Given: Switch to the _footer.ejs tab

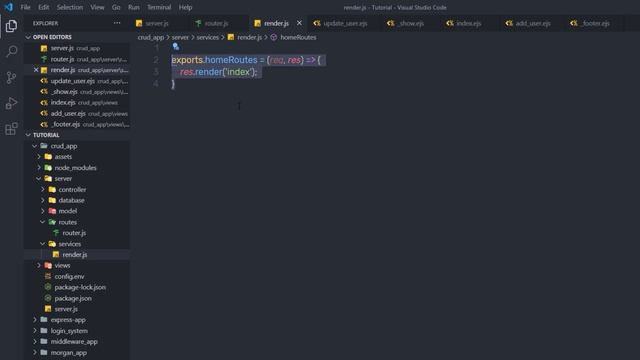Looking at the screenshot, I should [596, 23].
